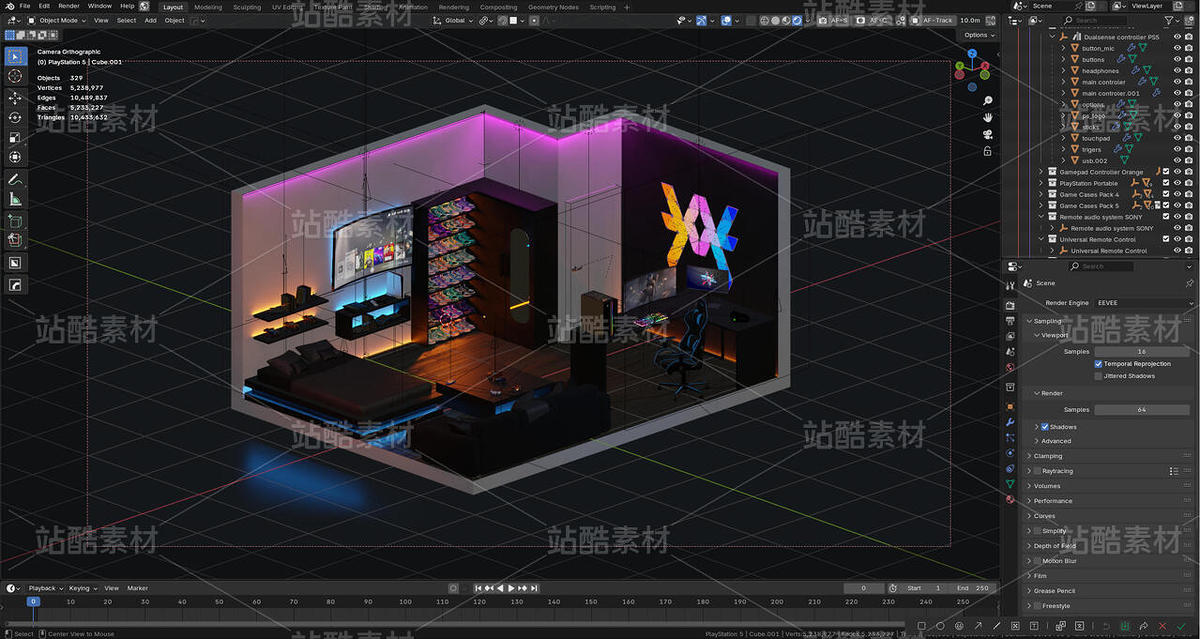
Task: Open the Object Data properties tab icon
Action: [1010, 484]
